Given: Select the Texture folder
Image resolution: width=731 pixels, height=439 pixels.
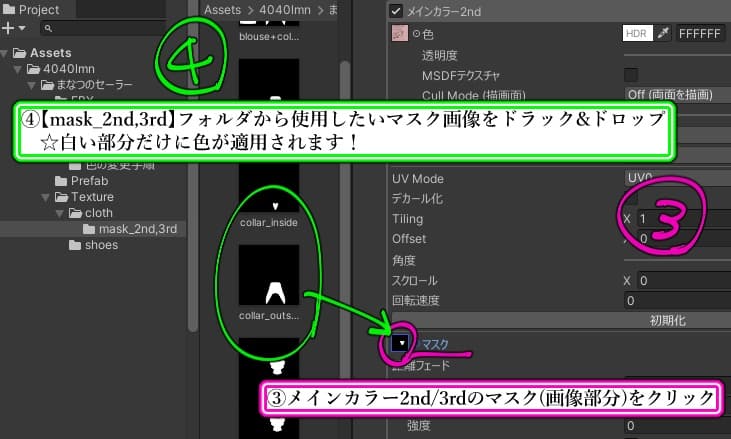Looking at the screenshot, I should (x=92, y=197).
